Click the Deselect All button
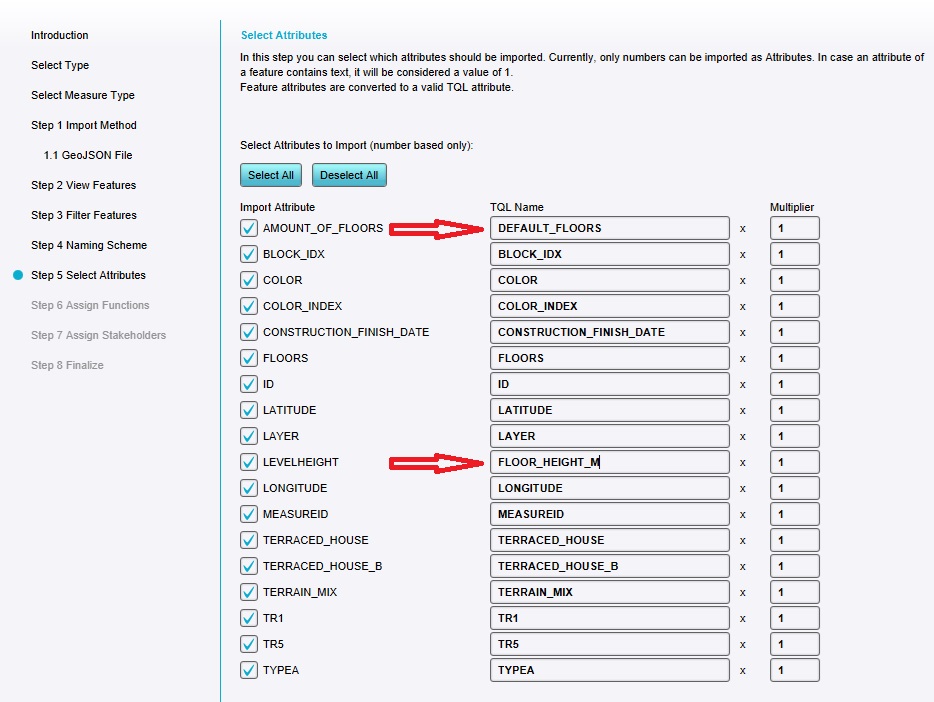Viewport: 934px width, 702px height. 349,175
